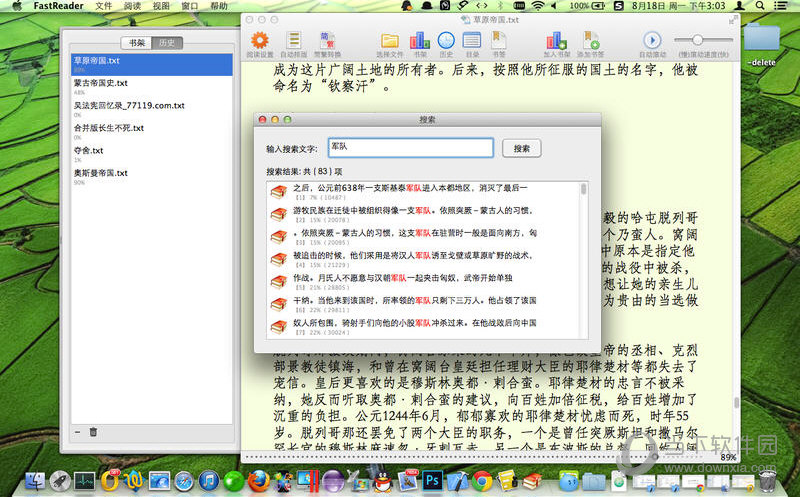Select 吴法宪回忆录_77119.com.txt in the list
The width and height of the screenshot is (800, 497).
coord(152,109)
